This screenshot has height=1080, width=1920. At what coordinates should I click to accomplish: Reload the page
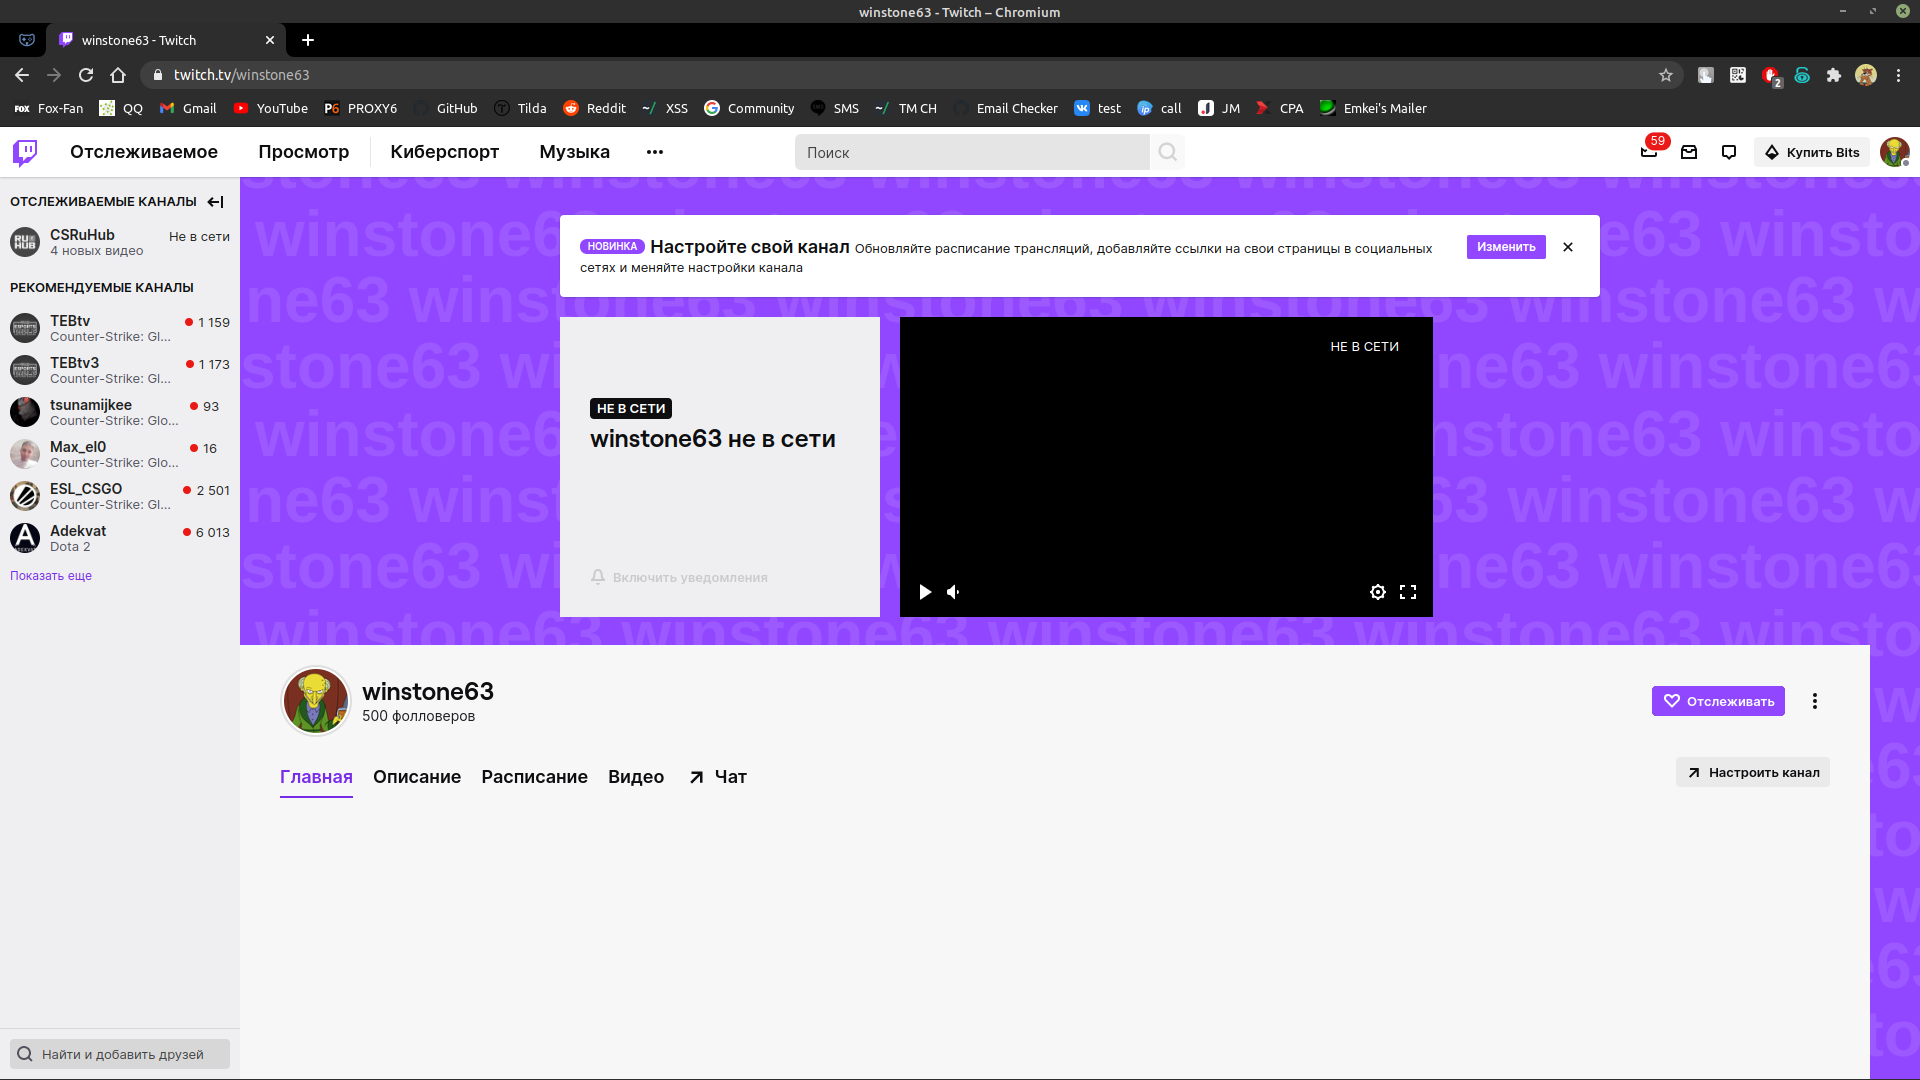click(86, 75)
